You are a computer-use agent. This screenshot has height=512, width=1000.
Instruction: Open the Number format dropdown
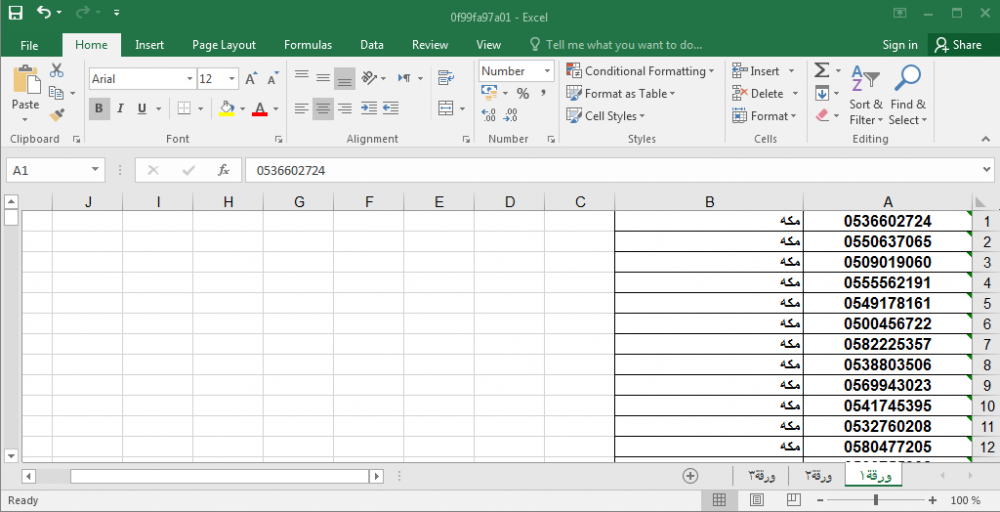pyautogui.click(x=547, y=71)
